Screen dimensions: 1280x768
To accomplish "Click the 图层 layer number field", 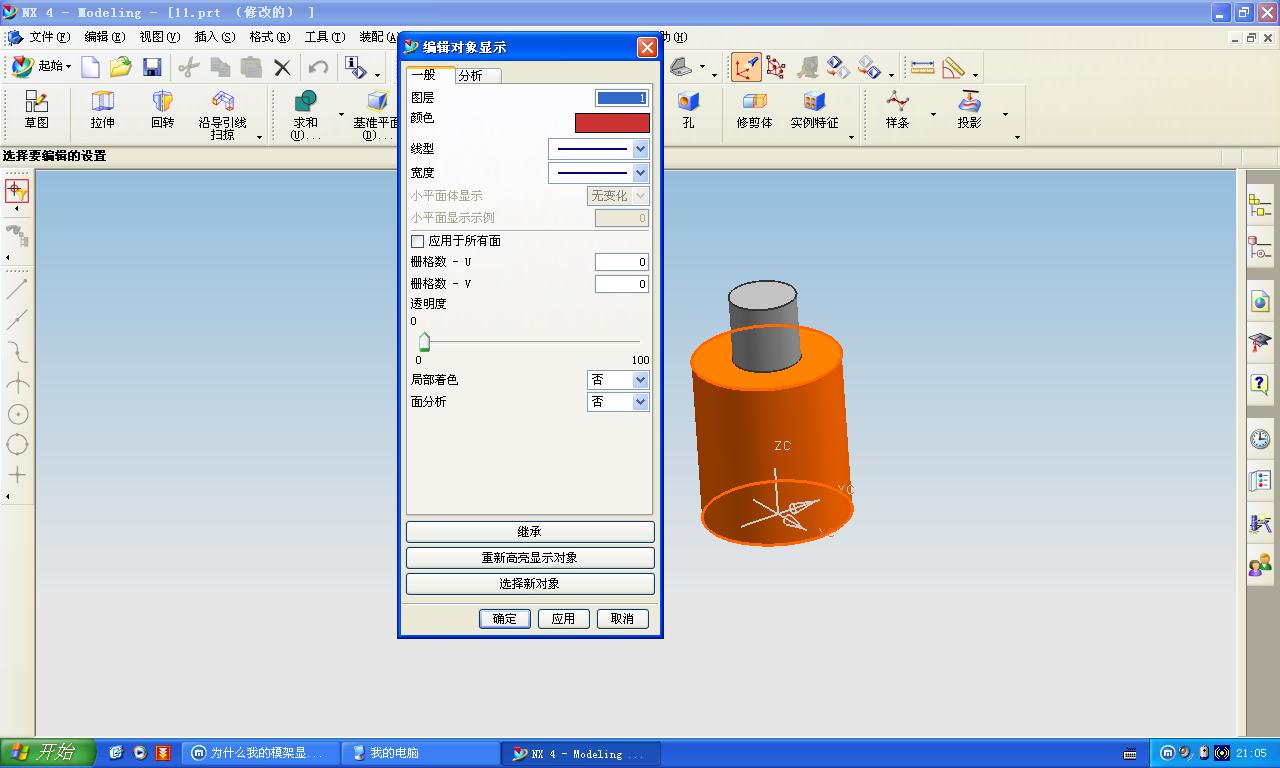I will (622, 98).
